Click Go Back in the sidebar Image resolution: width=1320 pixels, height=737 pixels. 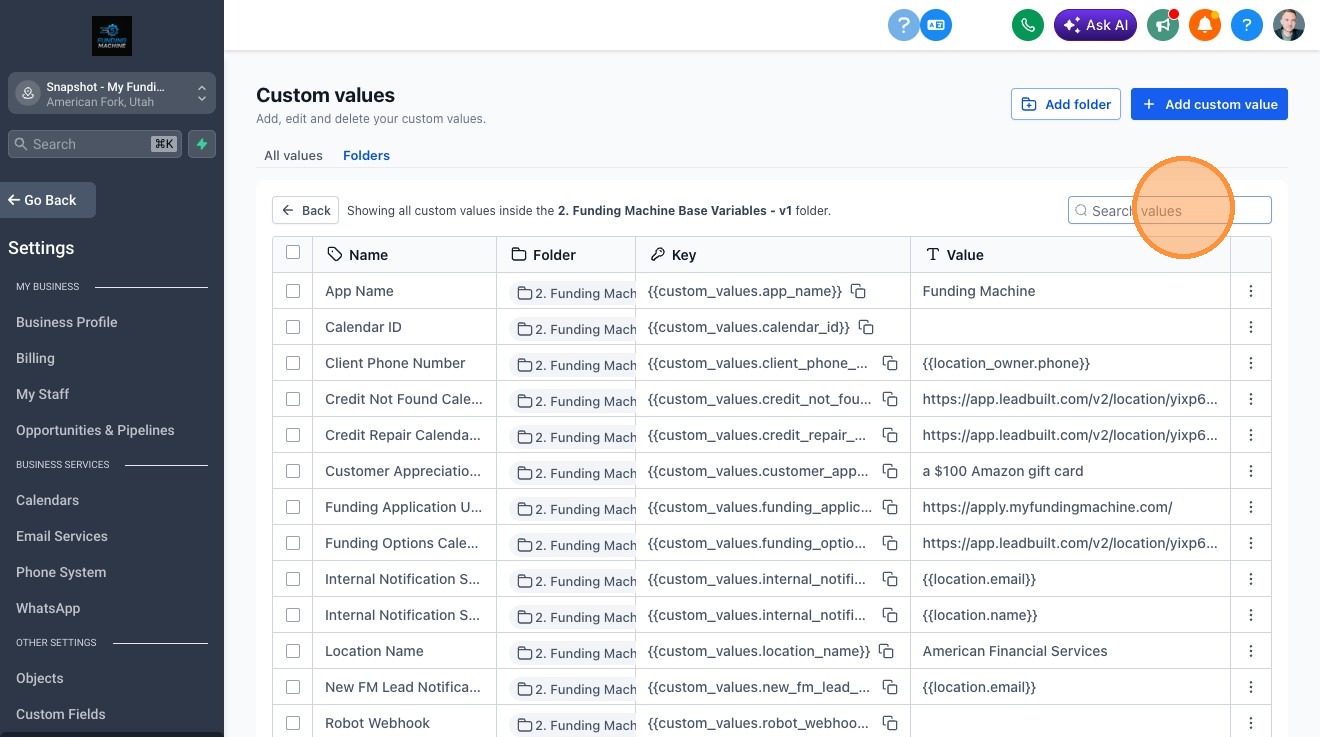pos(48,200)
